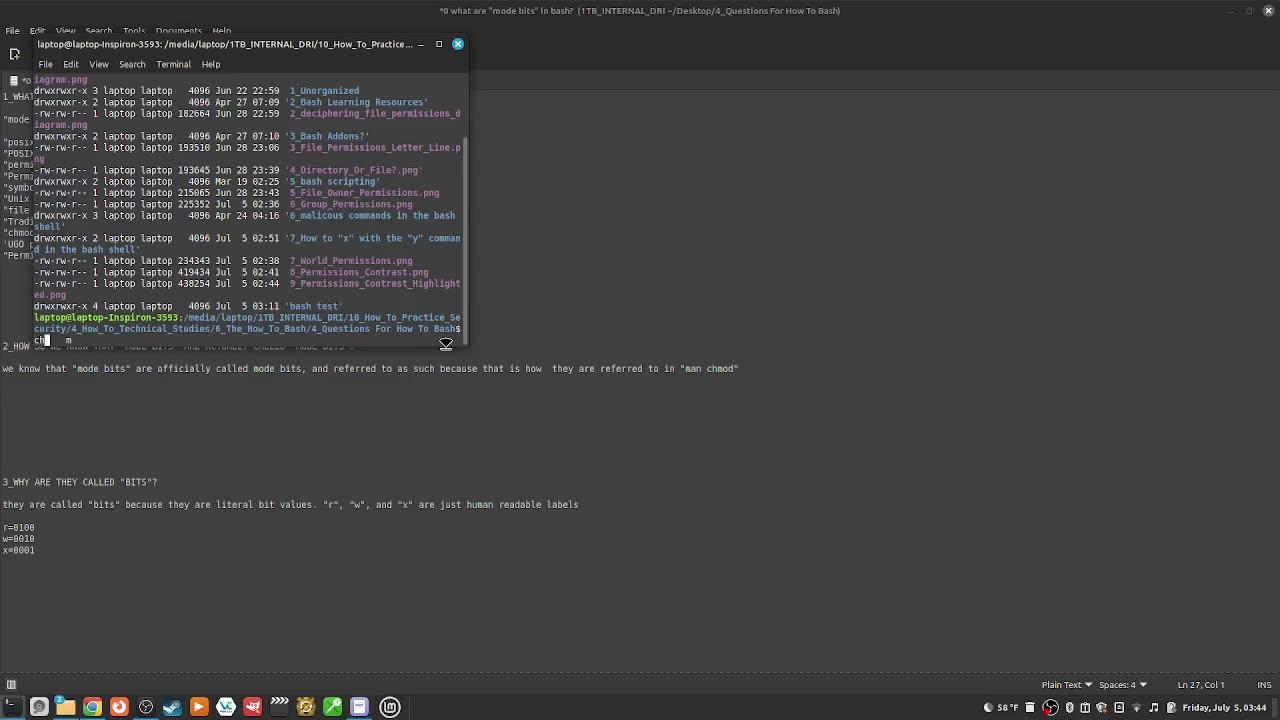Click the 58 °F weather reading

1008,708
